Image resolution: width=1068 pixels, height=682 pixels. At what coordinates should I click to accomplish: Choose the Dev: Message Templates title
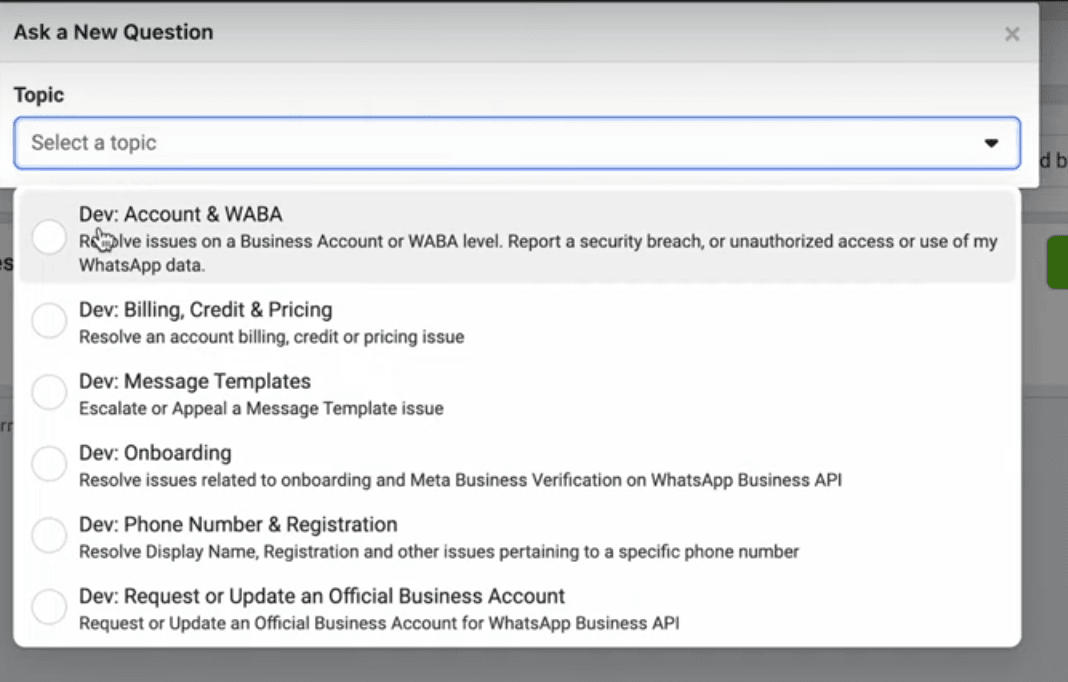[x=195, y=382]
